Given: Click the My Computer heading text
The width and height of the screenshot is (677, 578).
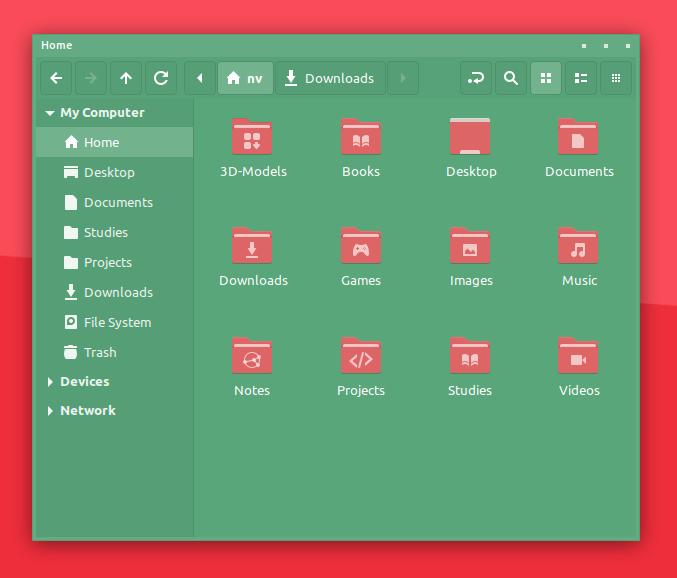Looking at the screenshot, I should tap(102, 113).
